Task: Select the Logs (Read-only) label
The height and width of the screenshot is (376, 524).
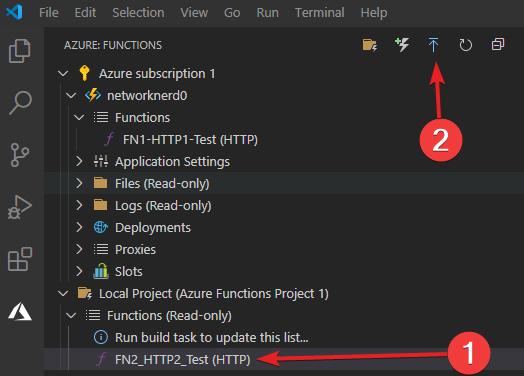Action: point(163,206)
